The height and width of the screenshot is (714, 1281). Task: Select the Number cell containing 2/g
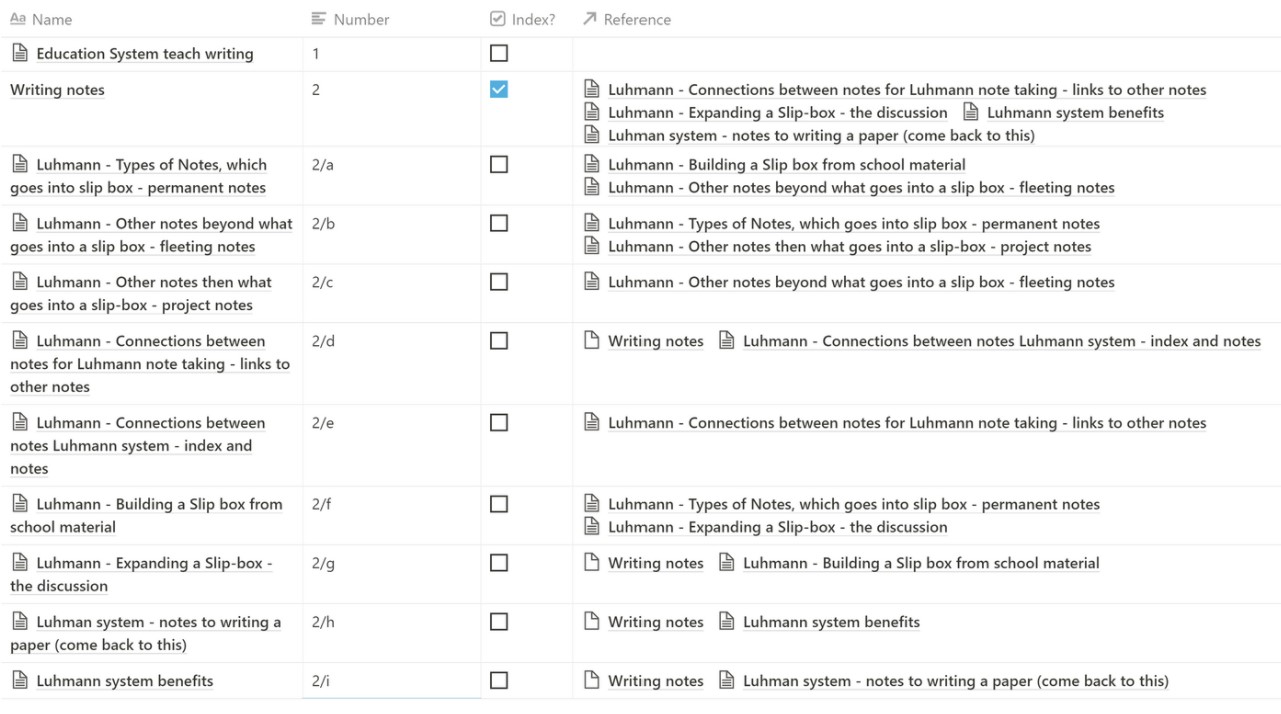[390, 563]
